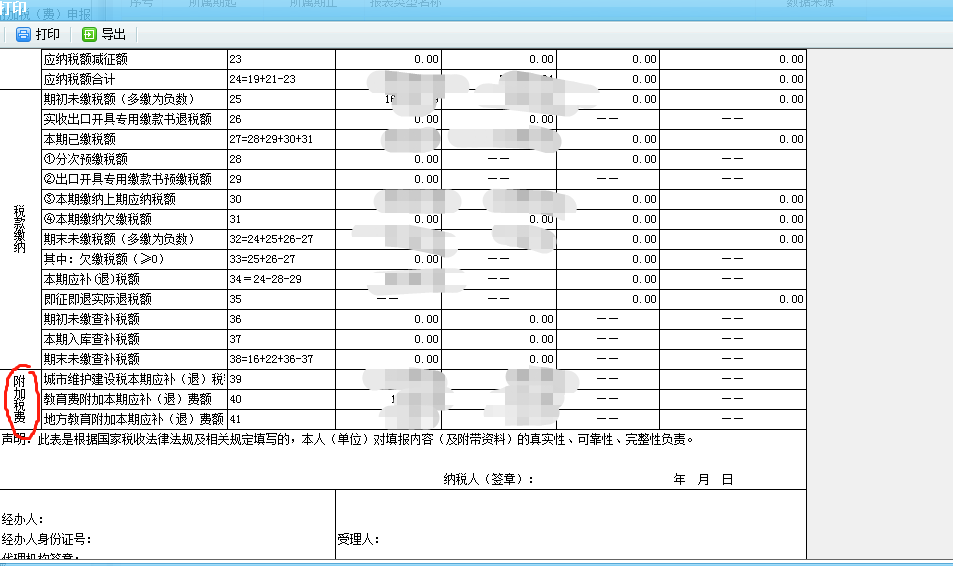
Task: Click formula cell 32=24+25+26-27
Action: 270,239
